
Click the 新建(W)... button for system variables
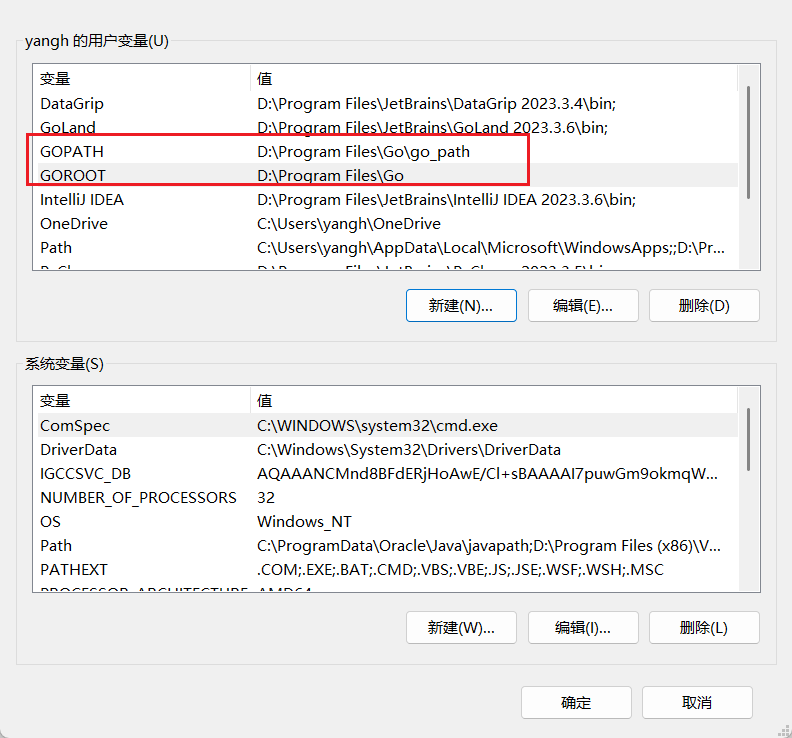pyautogui.click(x=461, y=628)
